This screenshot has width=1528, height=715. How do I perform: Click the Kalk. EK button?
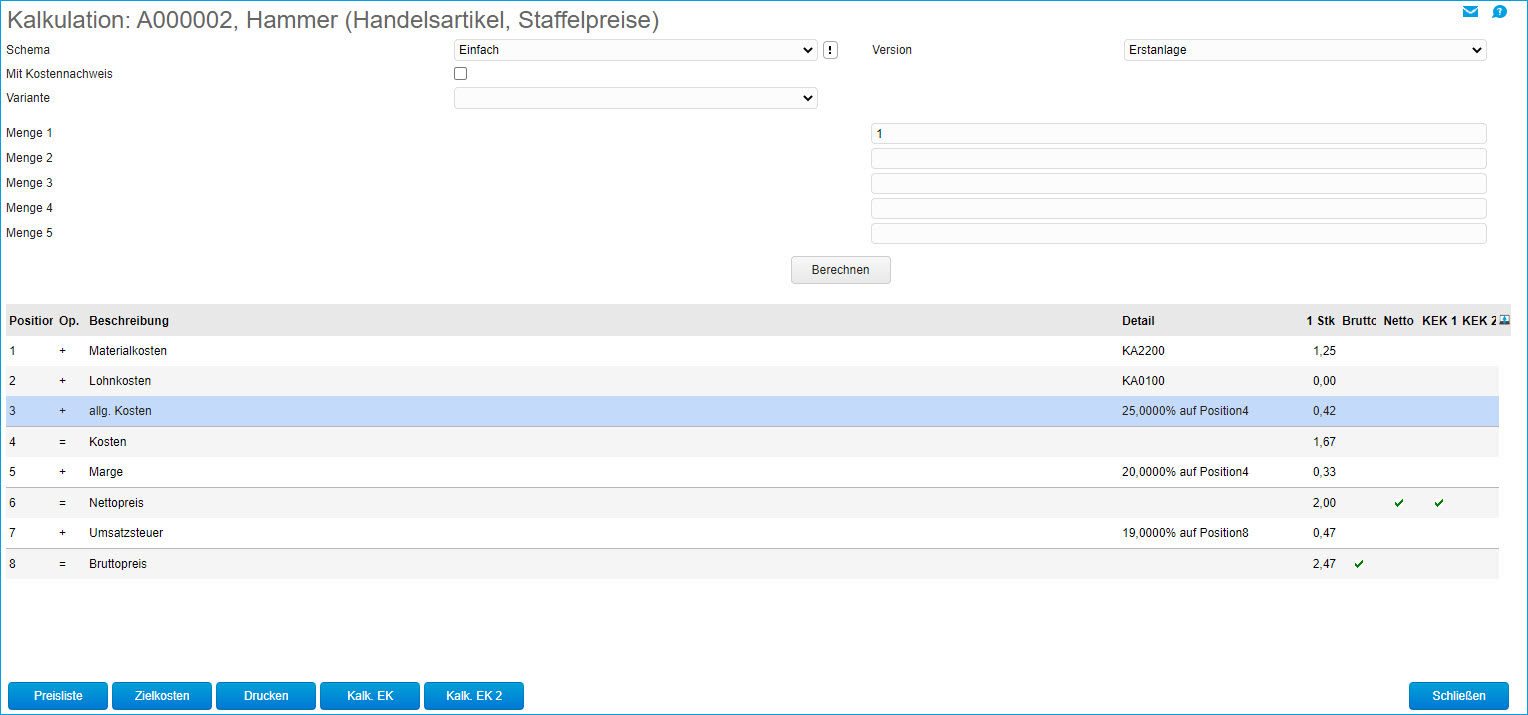coord(370,696)
